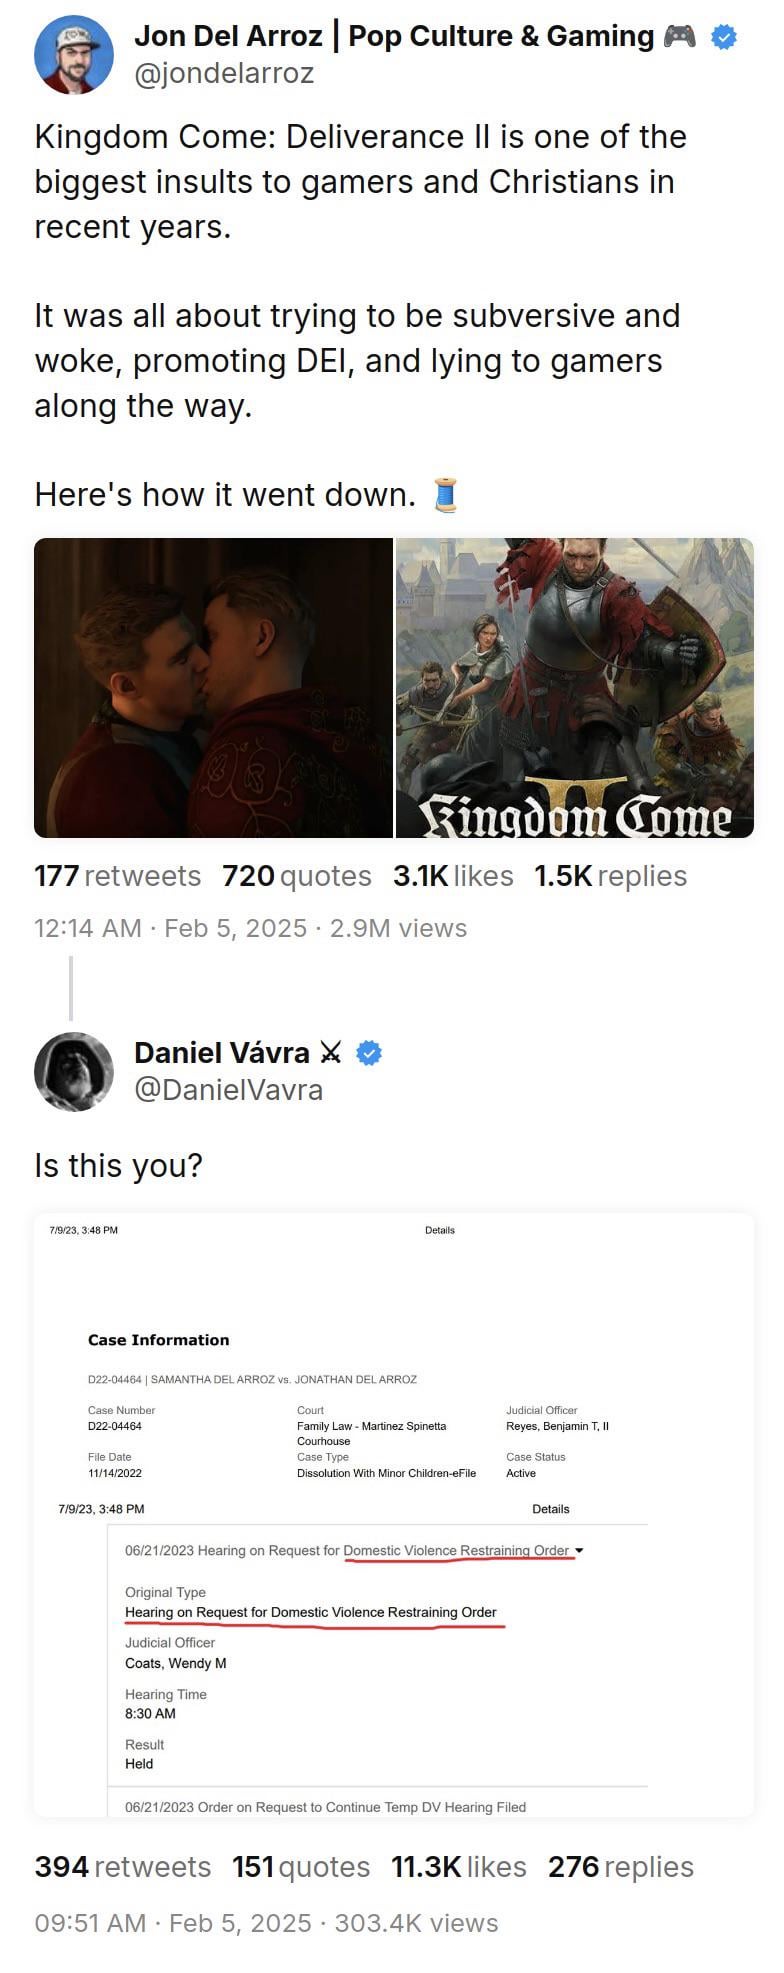View the 720 quotes of first tweet

297,876
